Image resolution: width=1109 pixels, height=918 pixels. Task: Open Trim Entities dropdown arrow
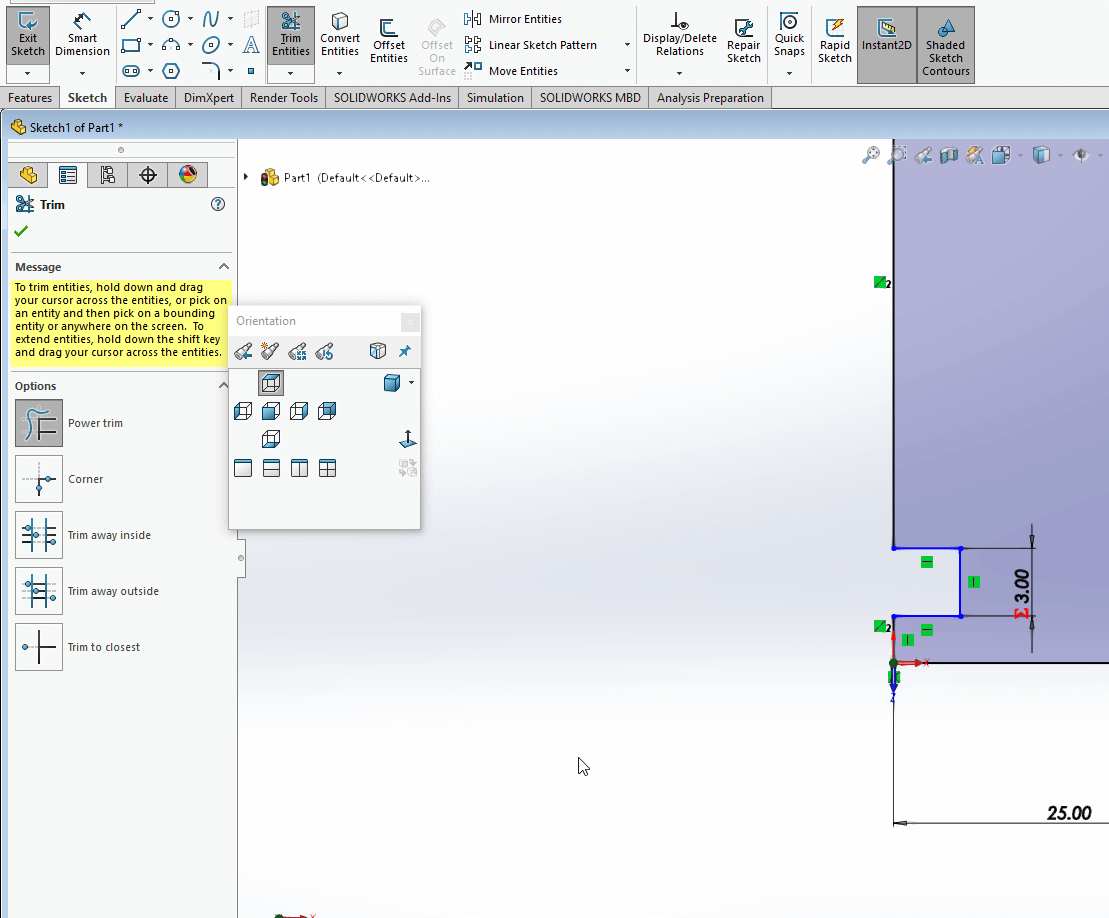(x=291, y=74)
